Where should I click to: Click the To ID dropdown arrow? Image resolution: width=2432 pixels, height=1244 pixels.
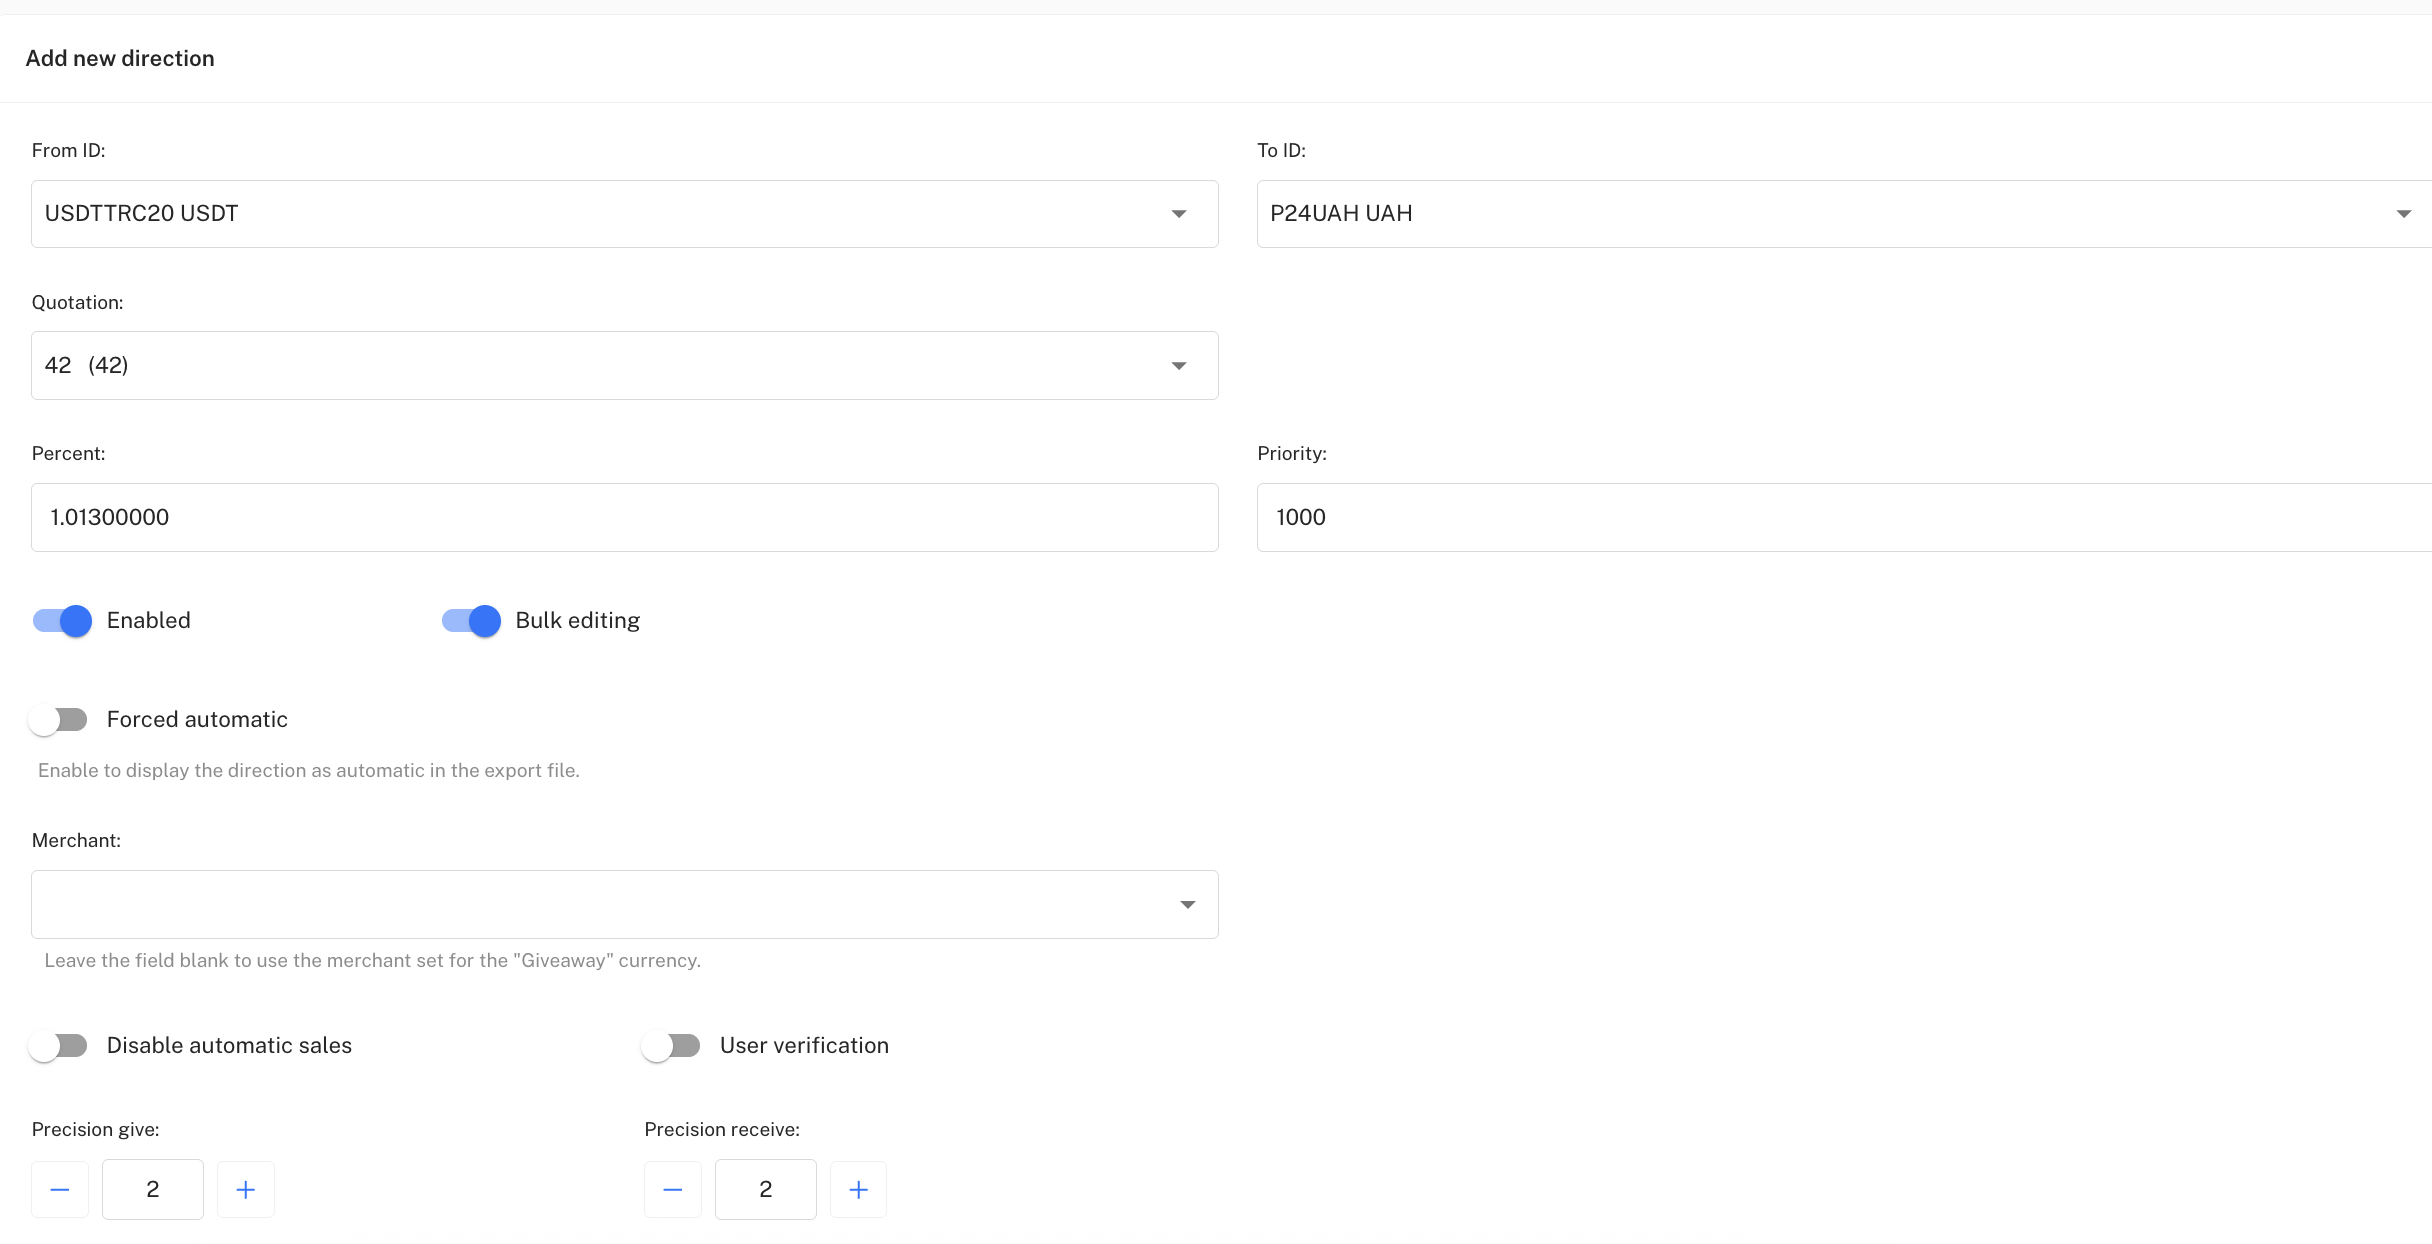[2404, 214]
